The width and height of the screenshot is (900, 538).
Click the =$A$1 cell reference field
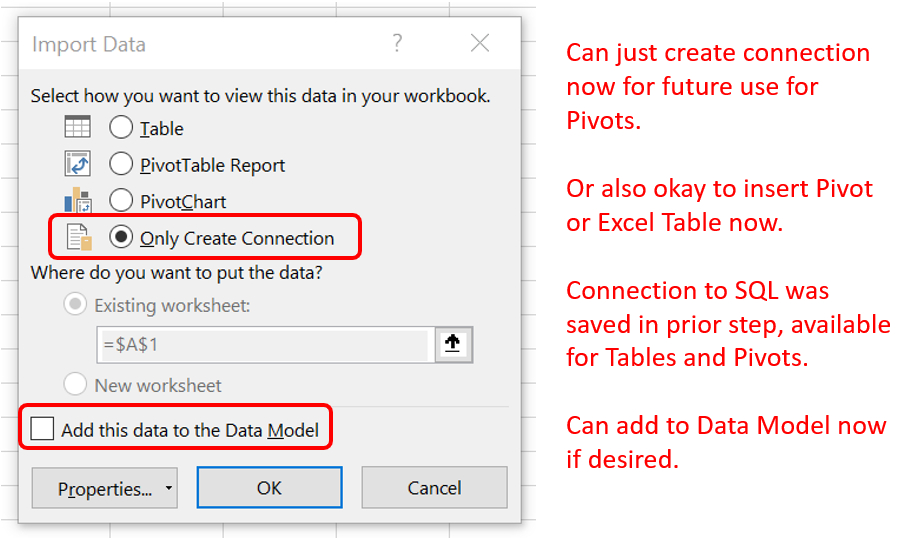click(x=263, y=345)
